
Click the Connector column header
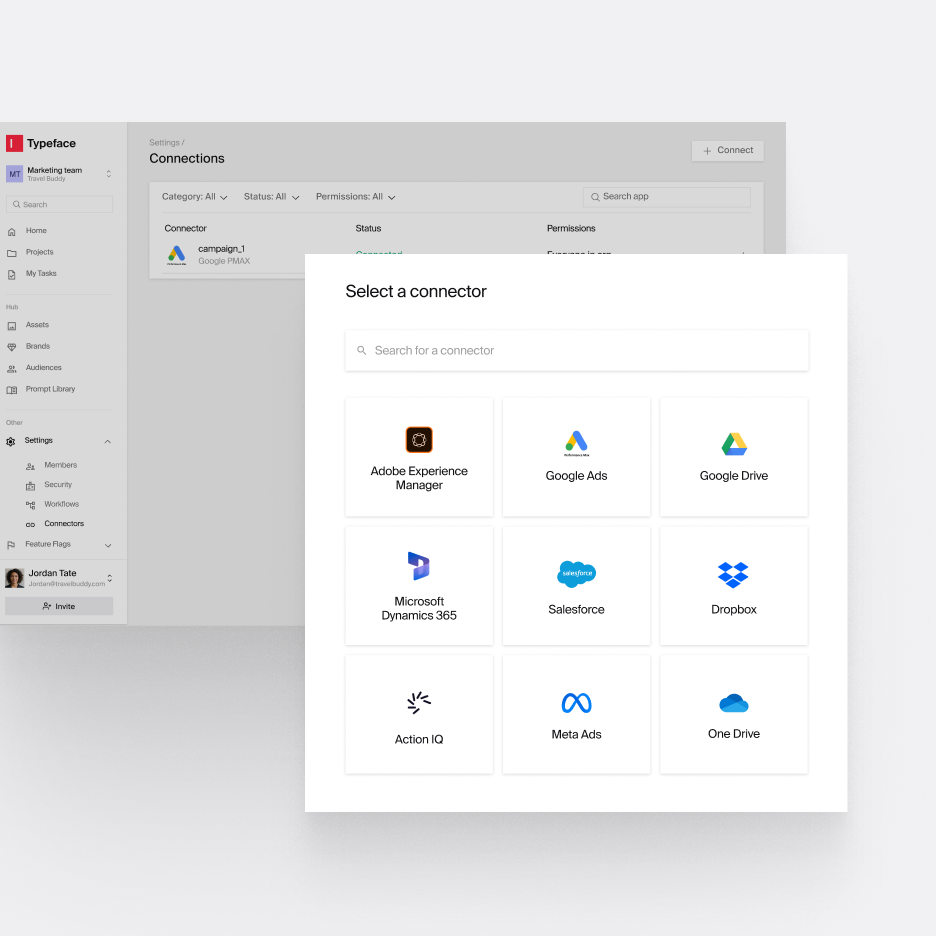click(185, 229)
